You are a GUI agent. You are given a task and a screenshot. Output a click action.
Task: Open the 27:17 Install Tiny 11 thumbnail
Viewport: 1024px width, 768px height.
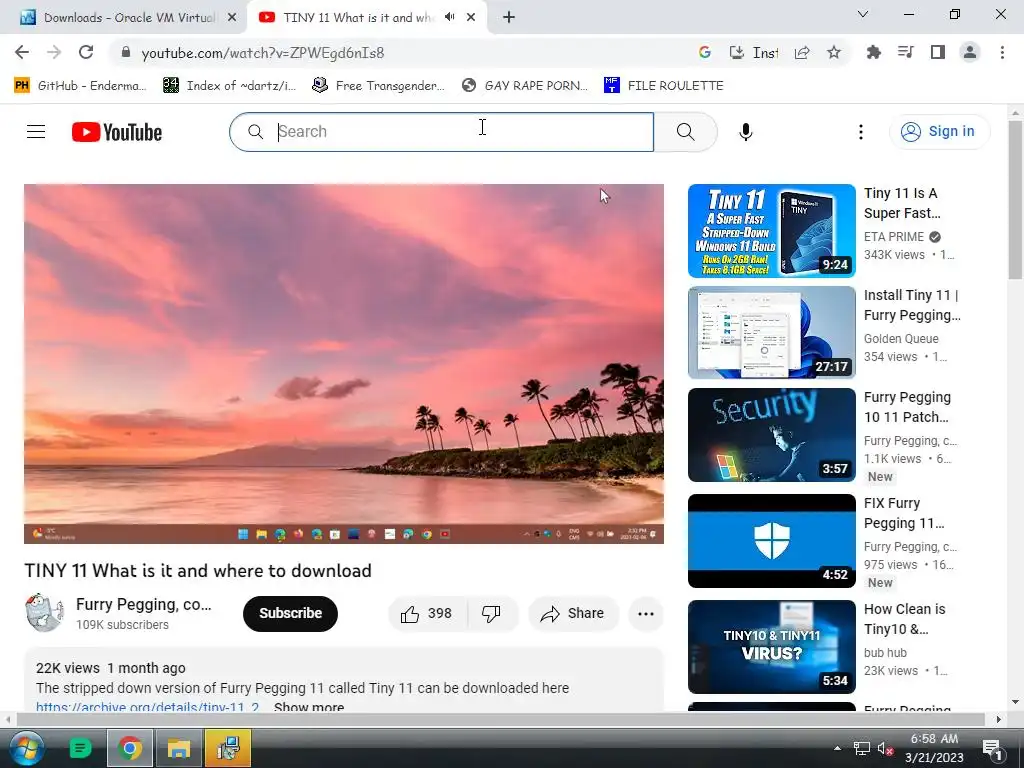point(771,332)
